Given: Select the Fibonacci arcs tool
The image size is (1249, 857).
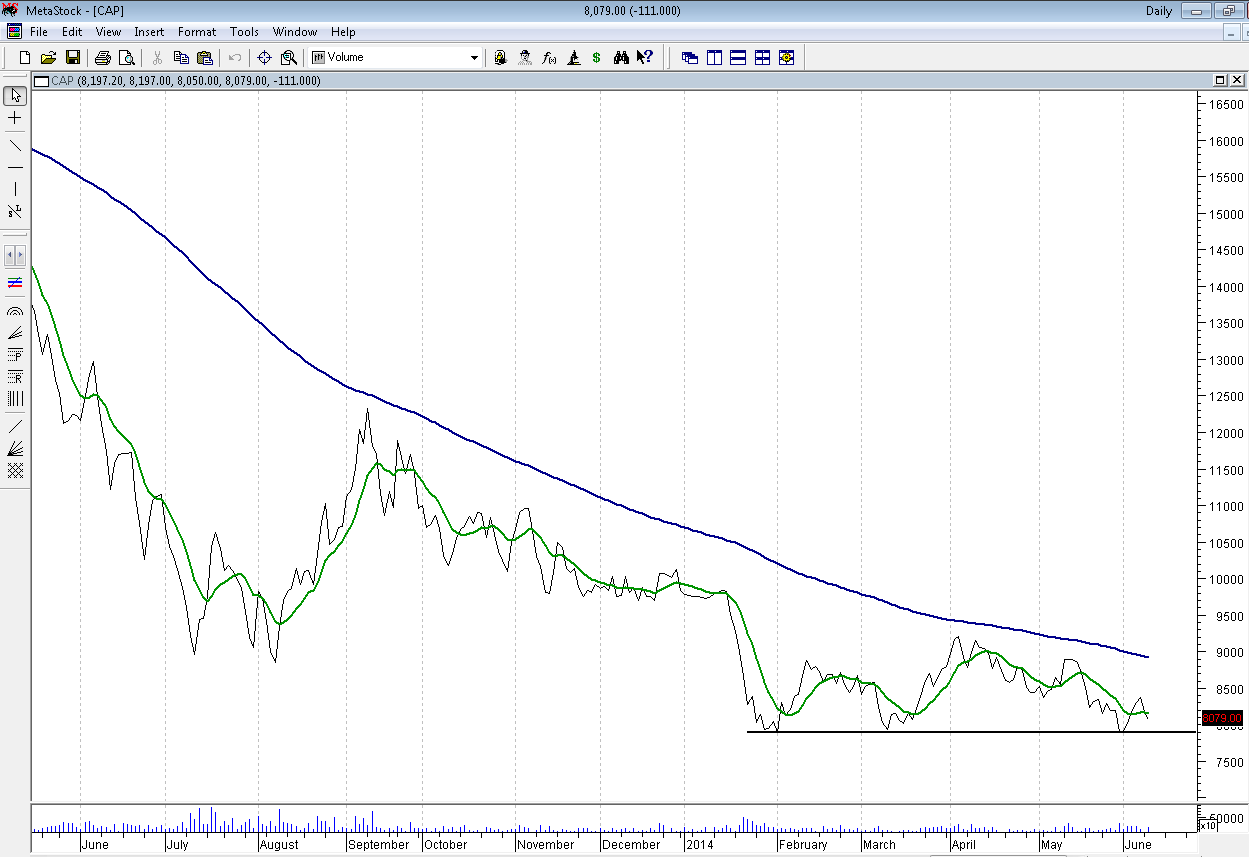Looking at the screenshot, I should point(15,311).
